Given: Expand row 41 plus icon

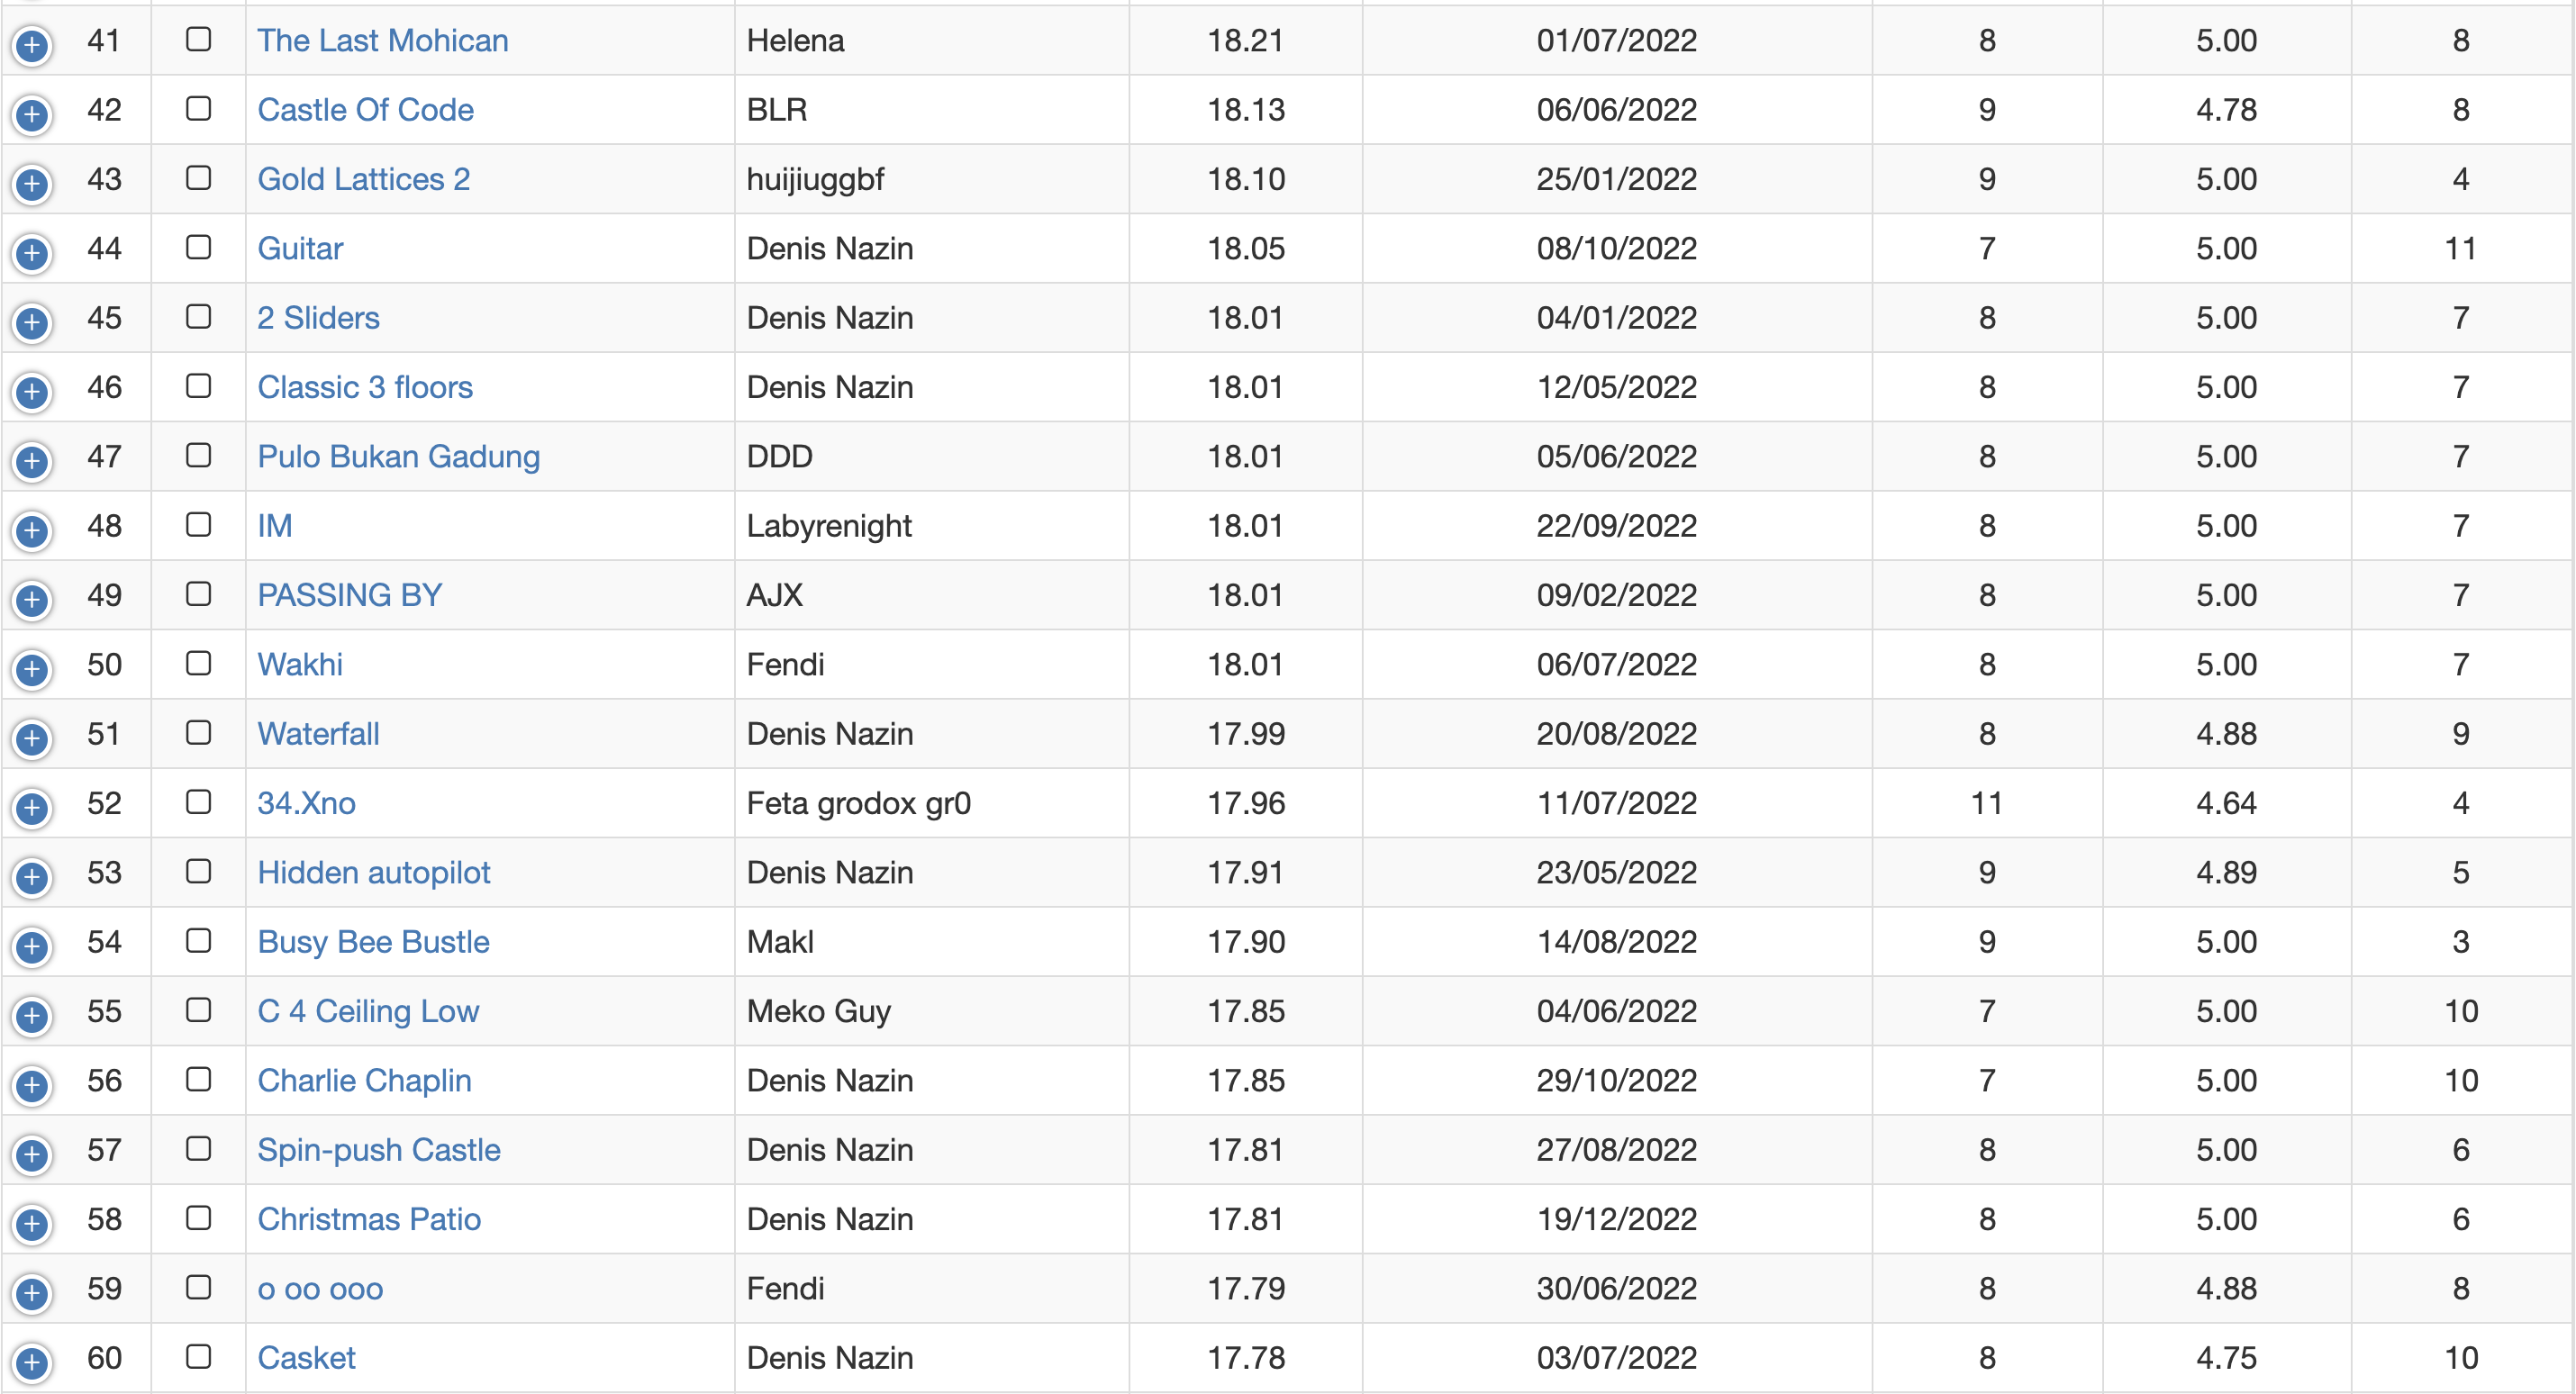Looking at the screenshot, I should click(x=32, y=45).
